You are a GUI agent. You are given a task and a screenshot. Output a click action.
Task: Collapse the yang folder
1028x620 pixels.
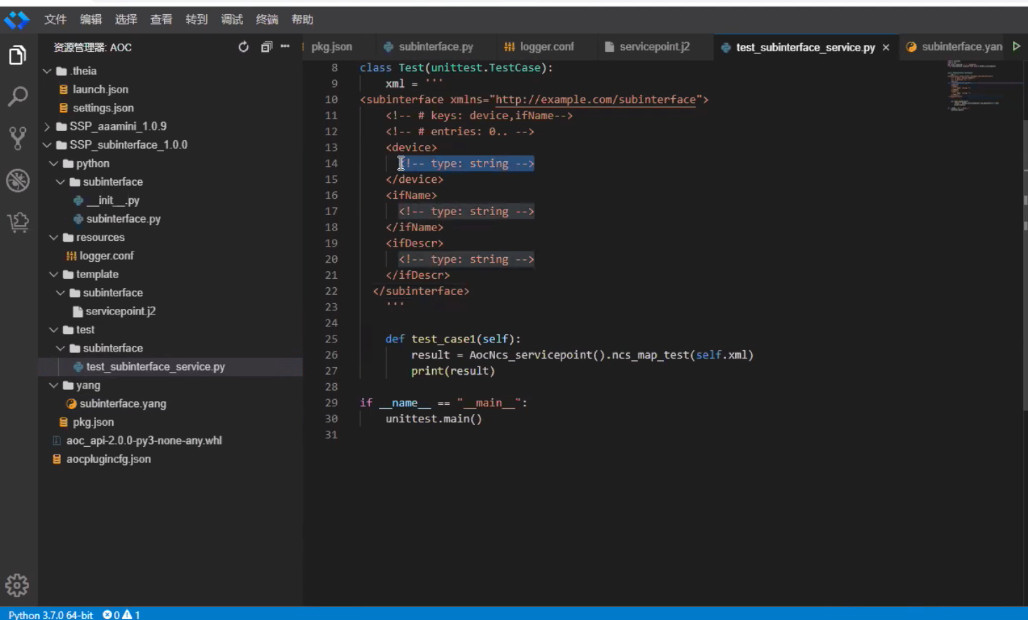[x=54, y=385]
